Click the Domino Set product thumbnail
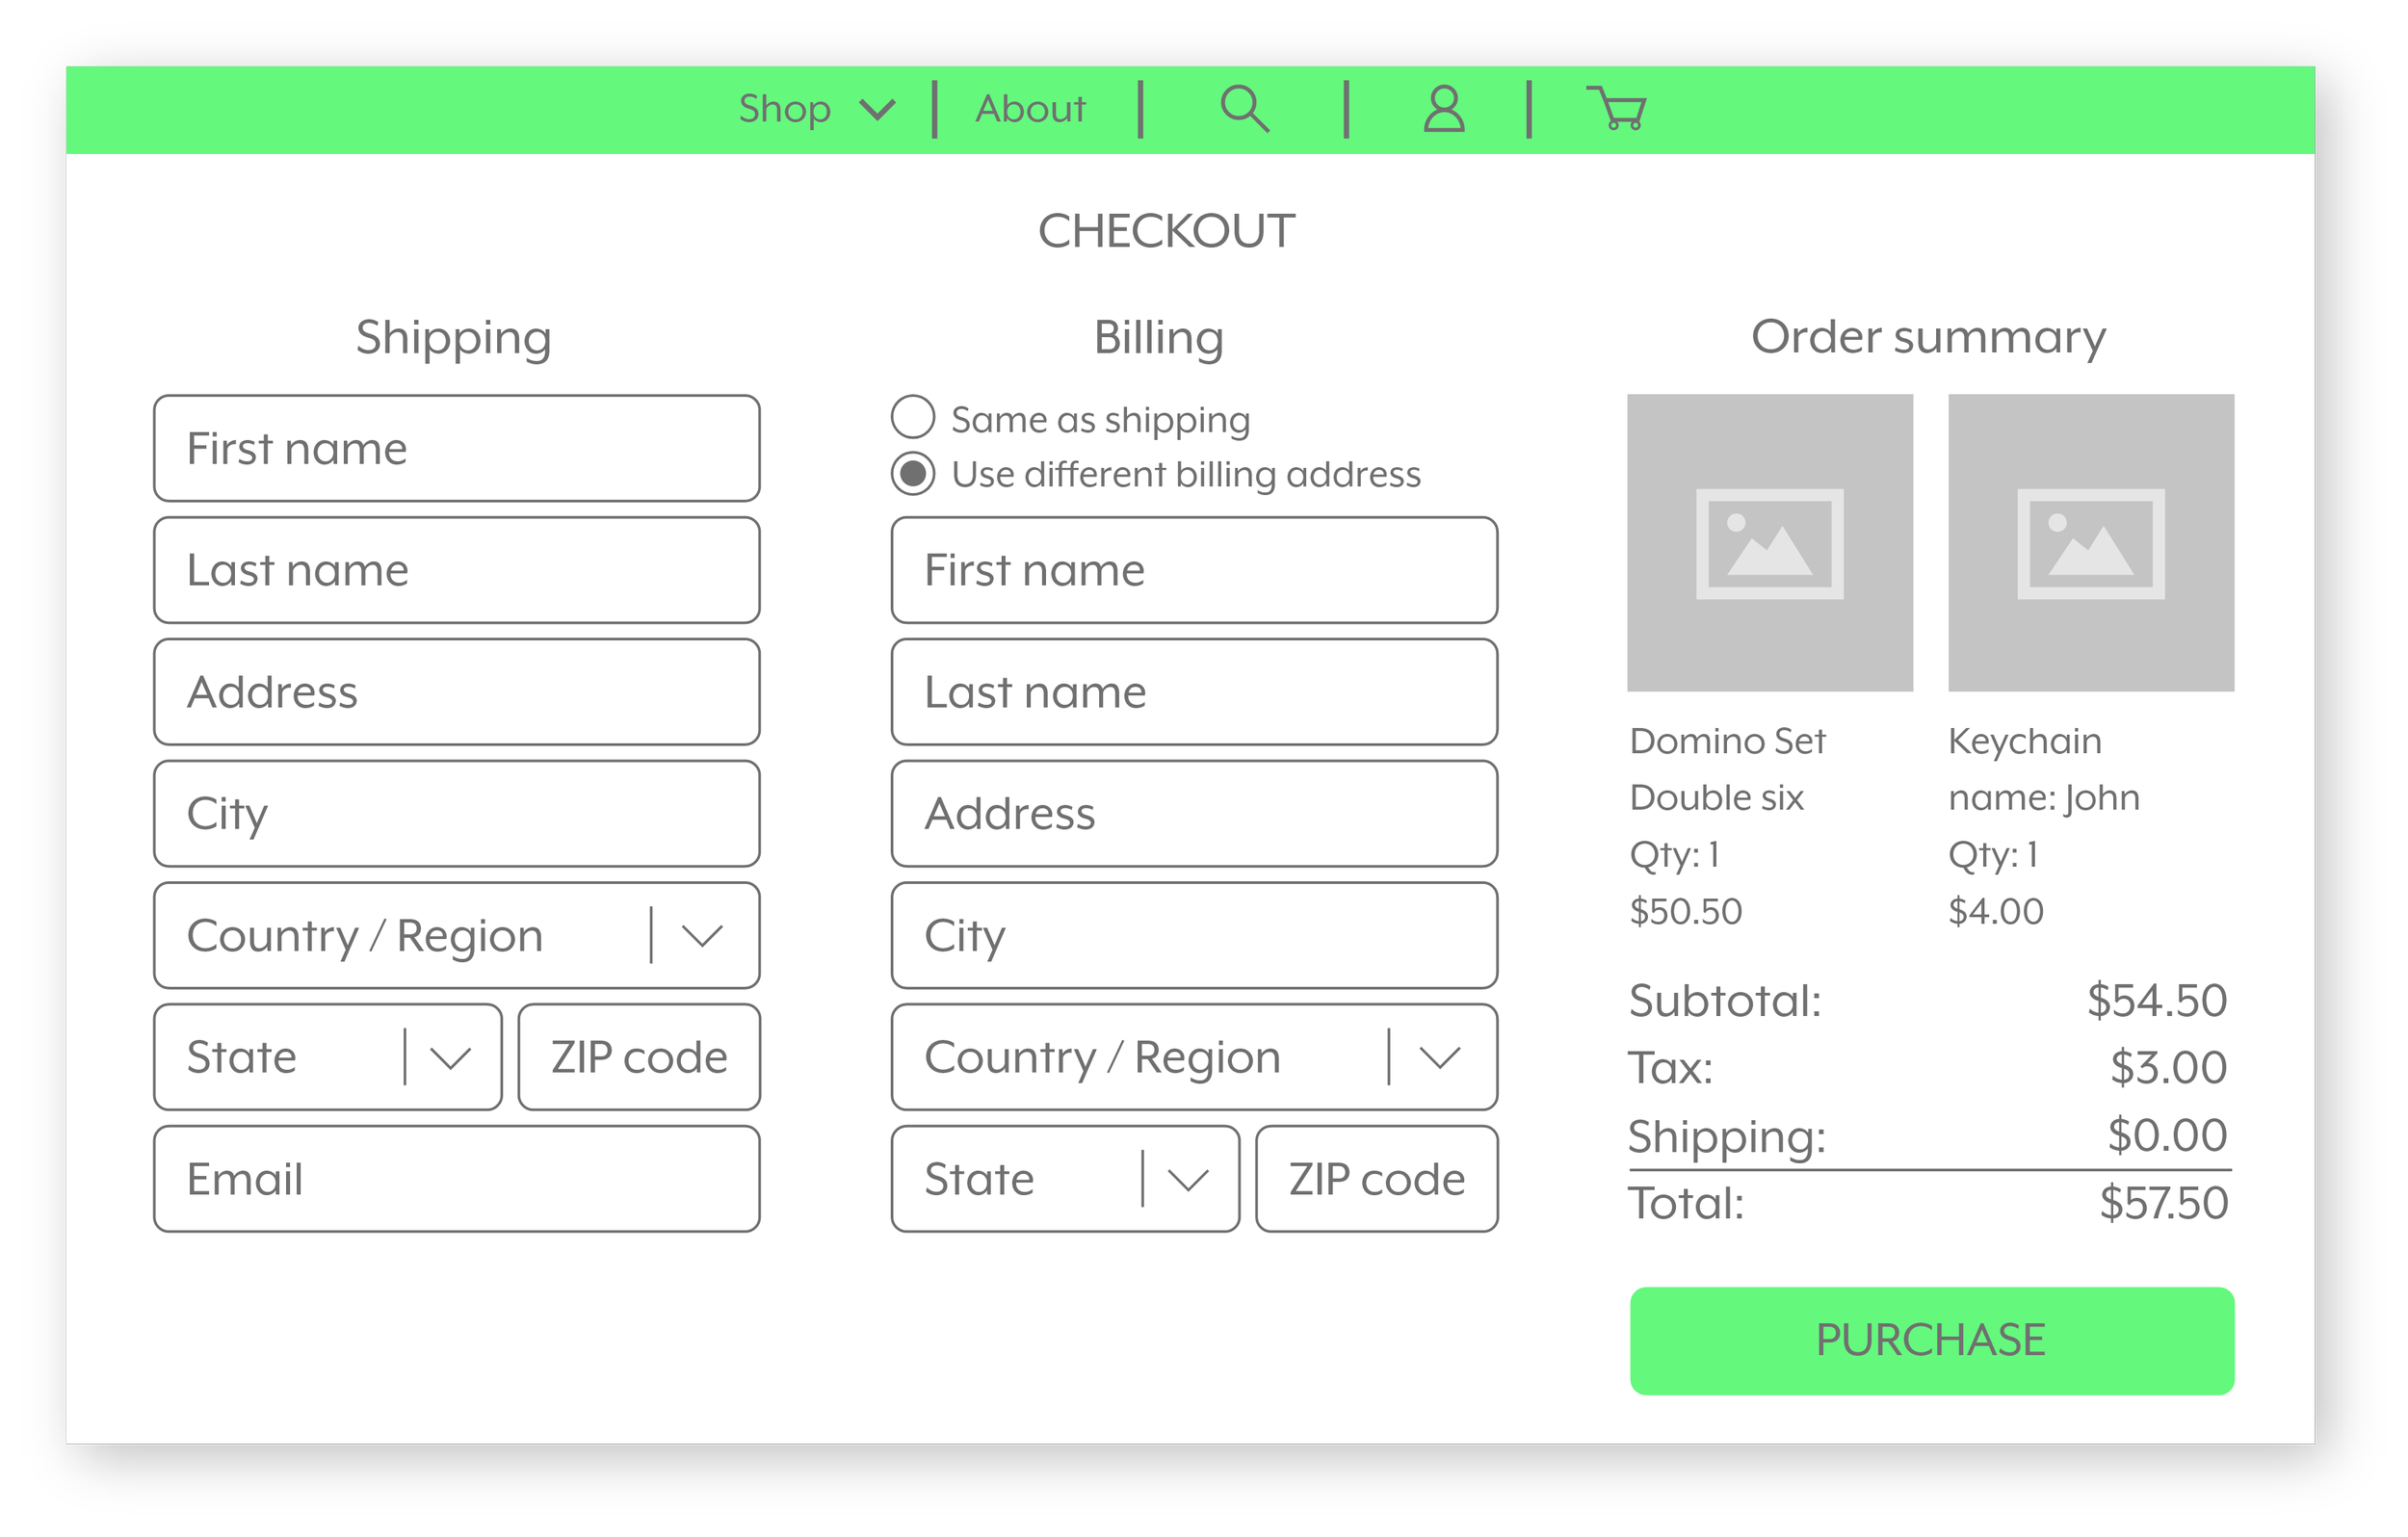Screen dimensions: 2408x1537 point(1770,541)
